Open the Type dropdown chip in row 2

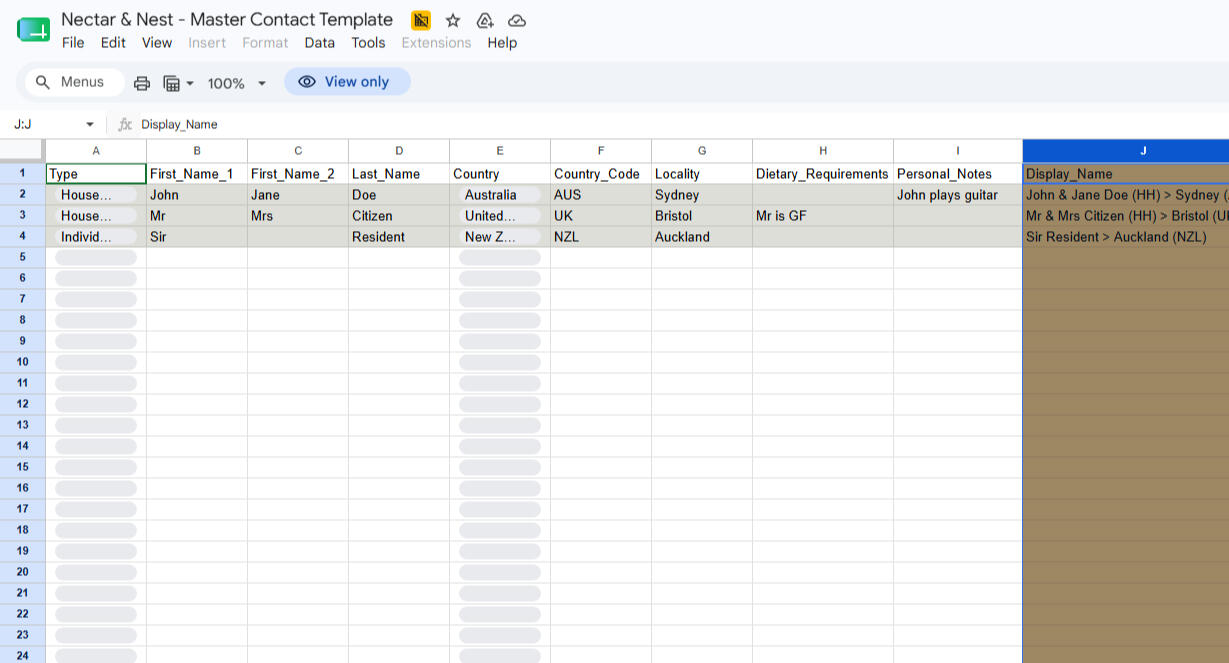[96, 195]
